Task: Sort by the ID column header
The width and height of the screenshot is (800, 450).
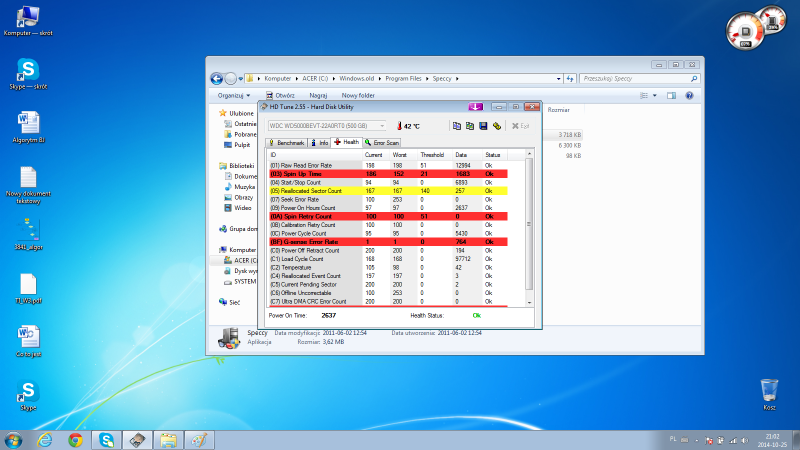Action: [x=315, y=155]
